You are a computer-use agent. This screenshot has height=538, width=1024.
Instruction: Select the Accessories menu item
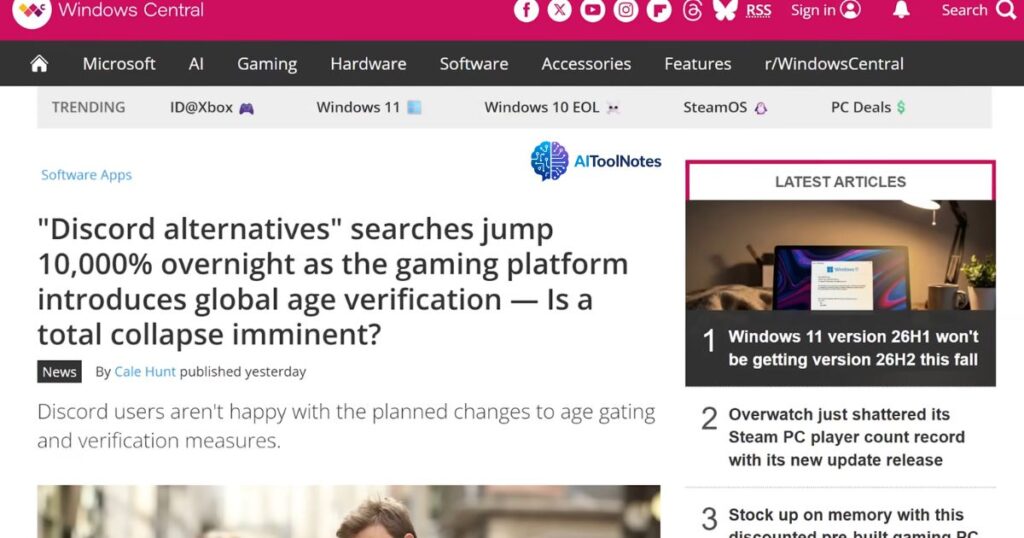(x=586, y=63)
